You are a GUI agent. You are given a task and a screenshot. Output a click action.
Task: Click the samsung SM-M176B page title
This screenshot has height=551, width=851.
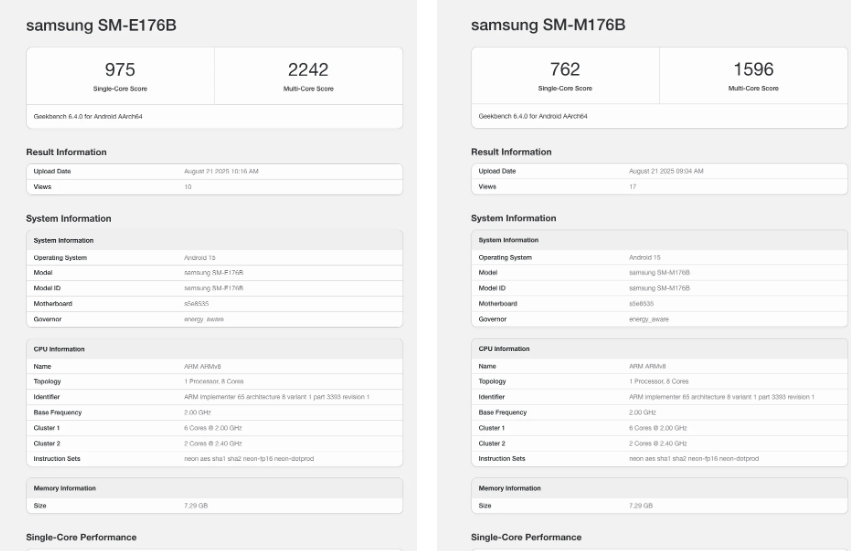click(548, 25)
